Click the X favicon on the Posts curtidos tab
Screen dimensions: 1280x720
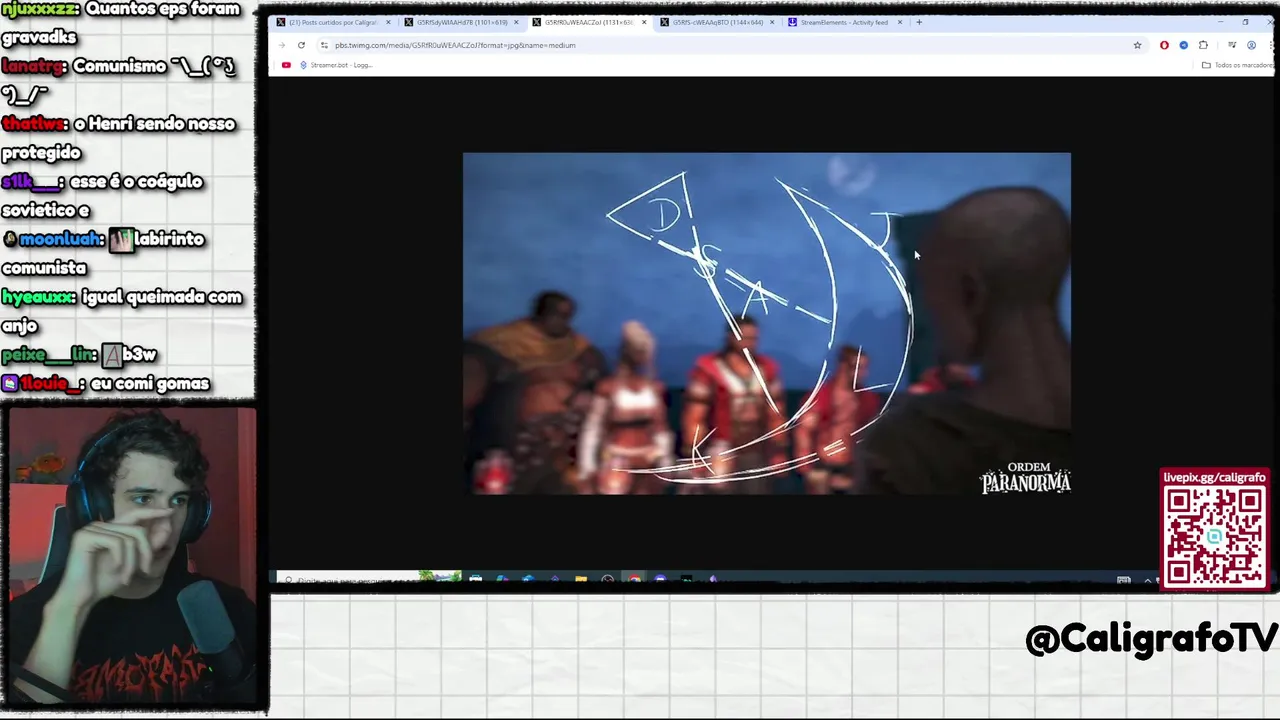click(x=281, y=22)
